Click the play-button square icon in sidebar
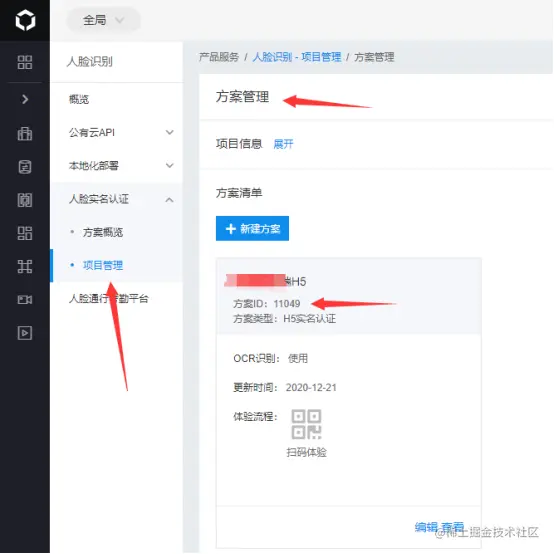This screenshot has width=554, height=554. tap(25, 333)
